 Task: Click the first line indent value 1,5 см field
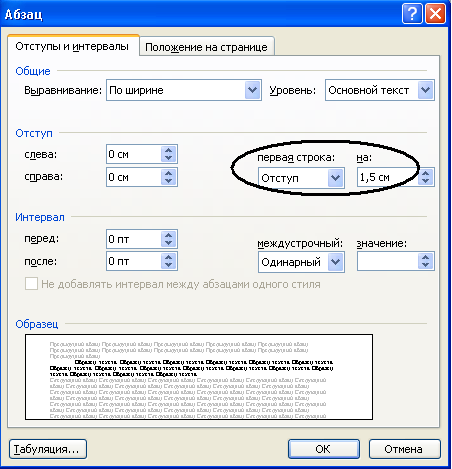pyautogui.click(x=387, y=177)
